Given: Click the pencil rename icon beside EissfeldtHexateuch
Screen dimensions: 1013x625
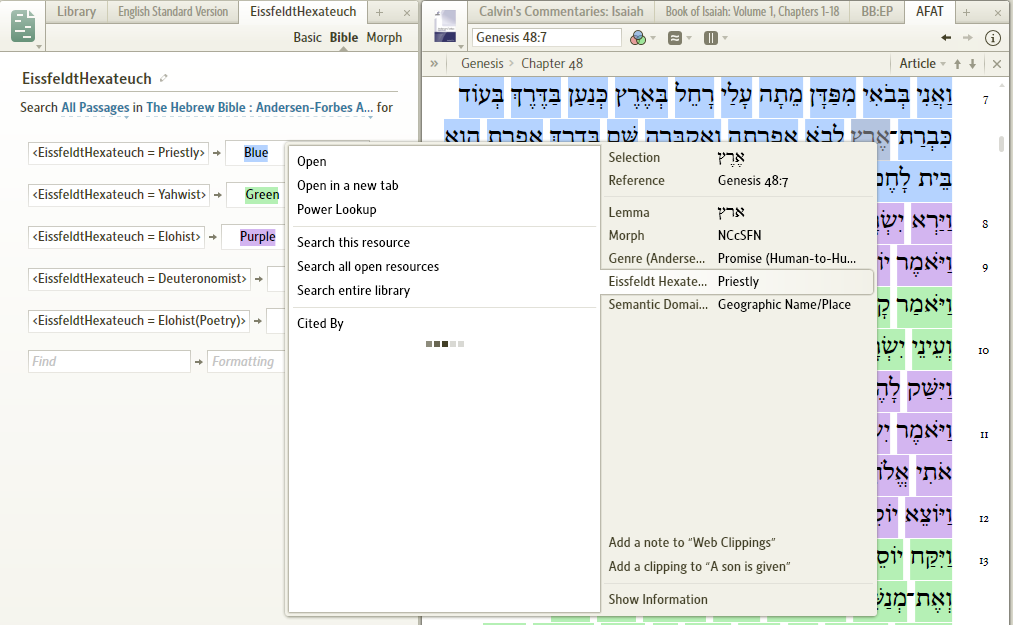Looking at the screenshot, I should click(163, 78).
